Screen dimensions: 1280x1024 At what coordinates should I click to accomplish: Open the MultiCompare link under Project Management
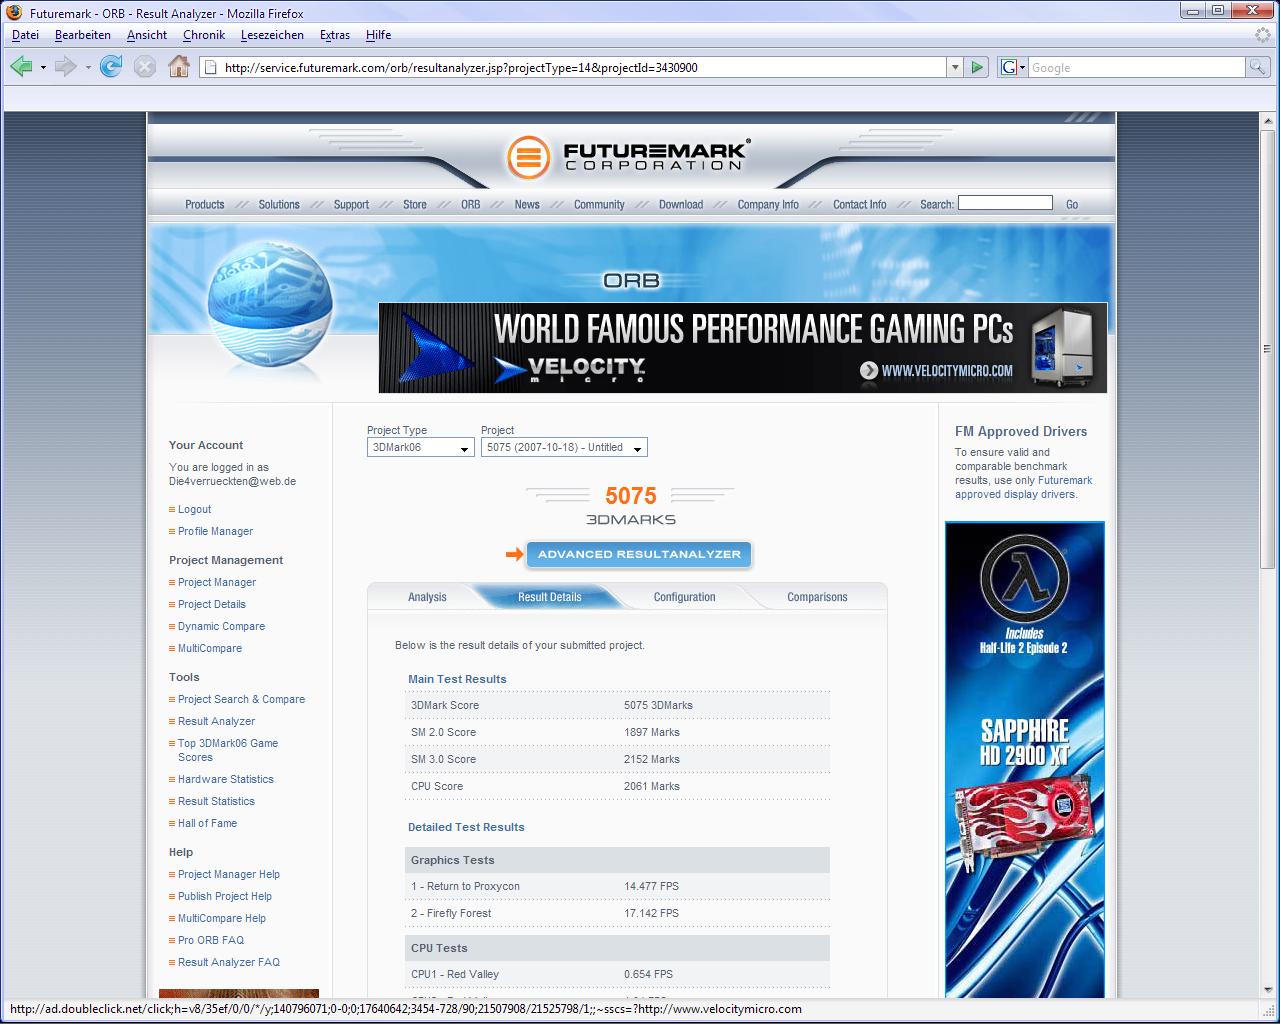[x=210, y=648]
